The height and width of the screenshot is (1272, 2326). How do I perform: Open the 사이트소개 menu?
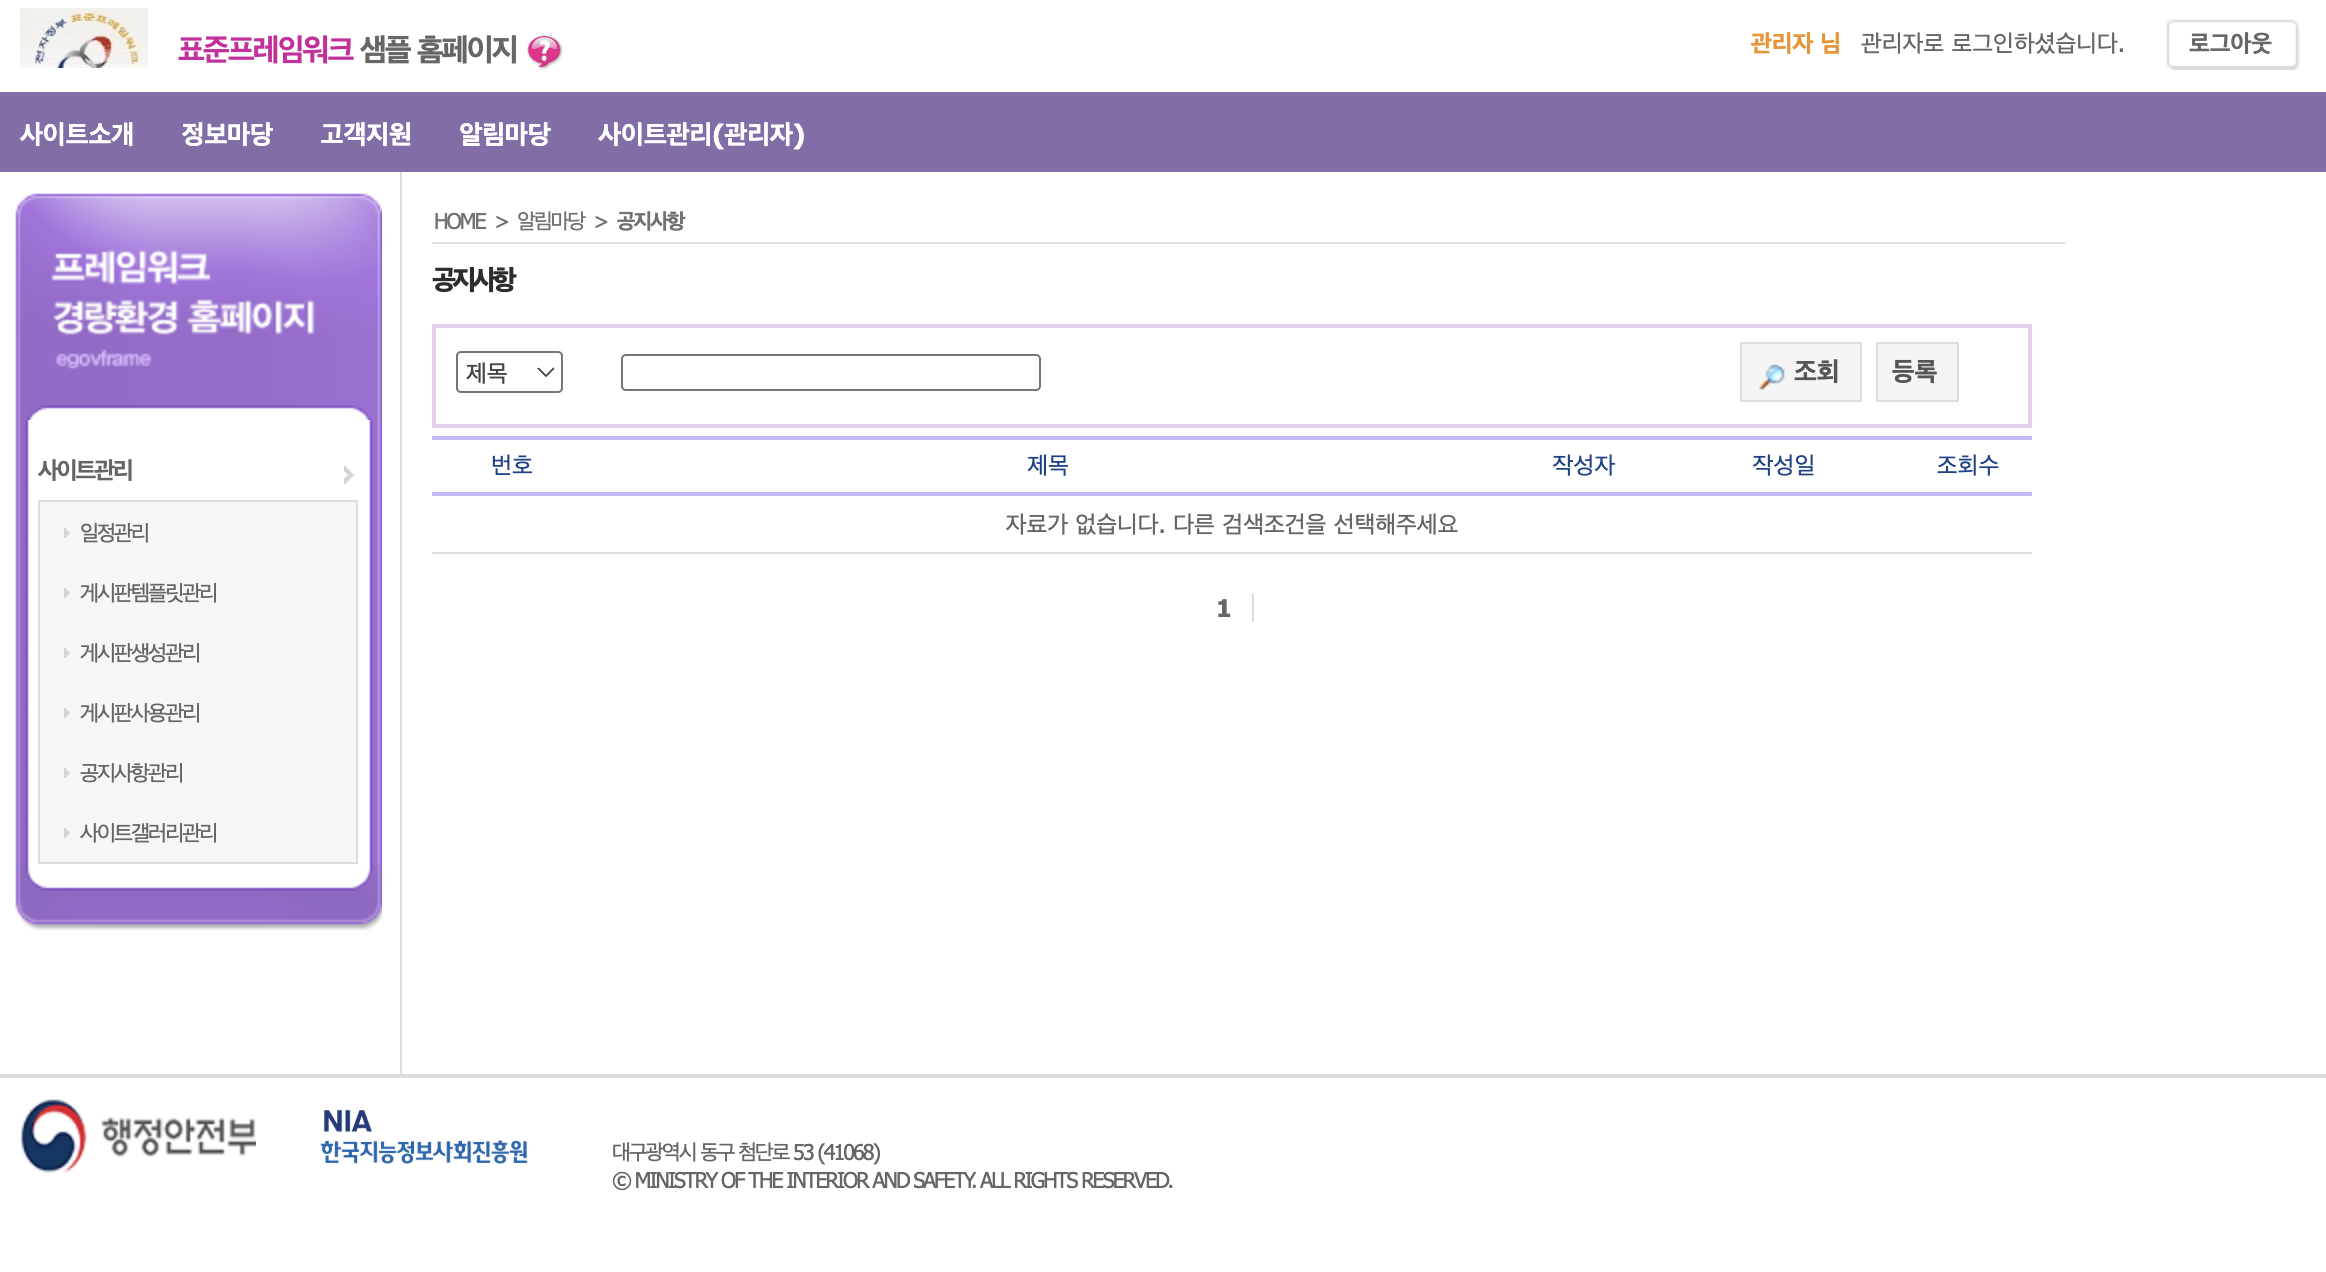[77, 133]
